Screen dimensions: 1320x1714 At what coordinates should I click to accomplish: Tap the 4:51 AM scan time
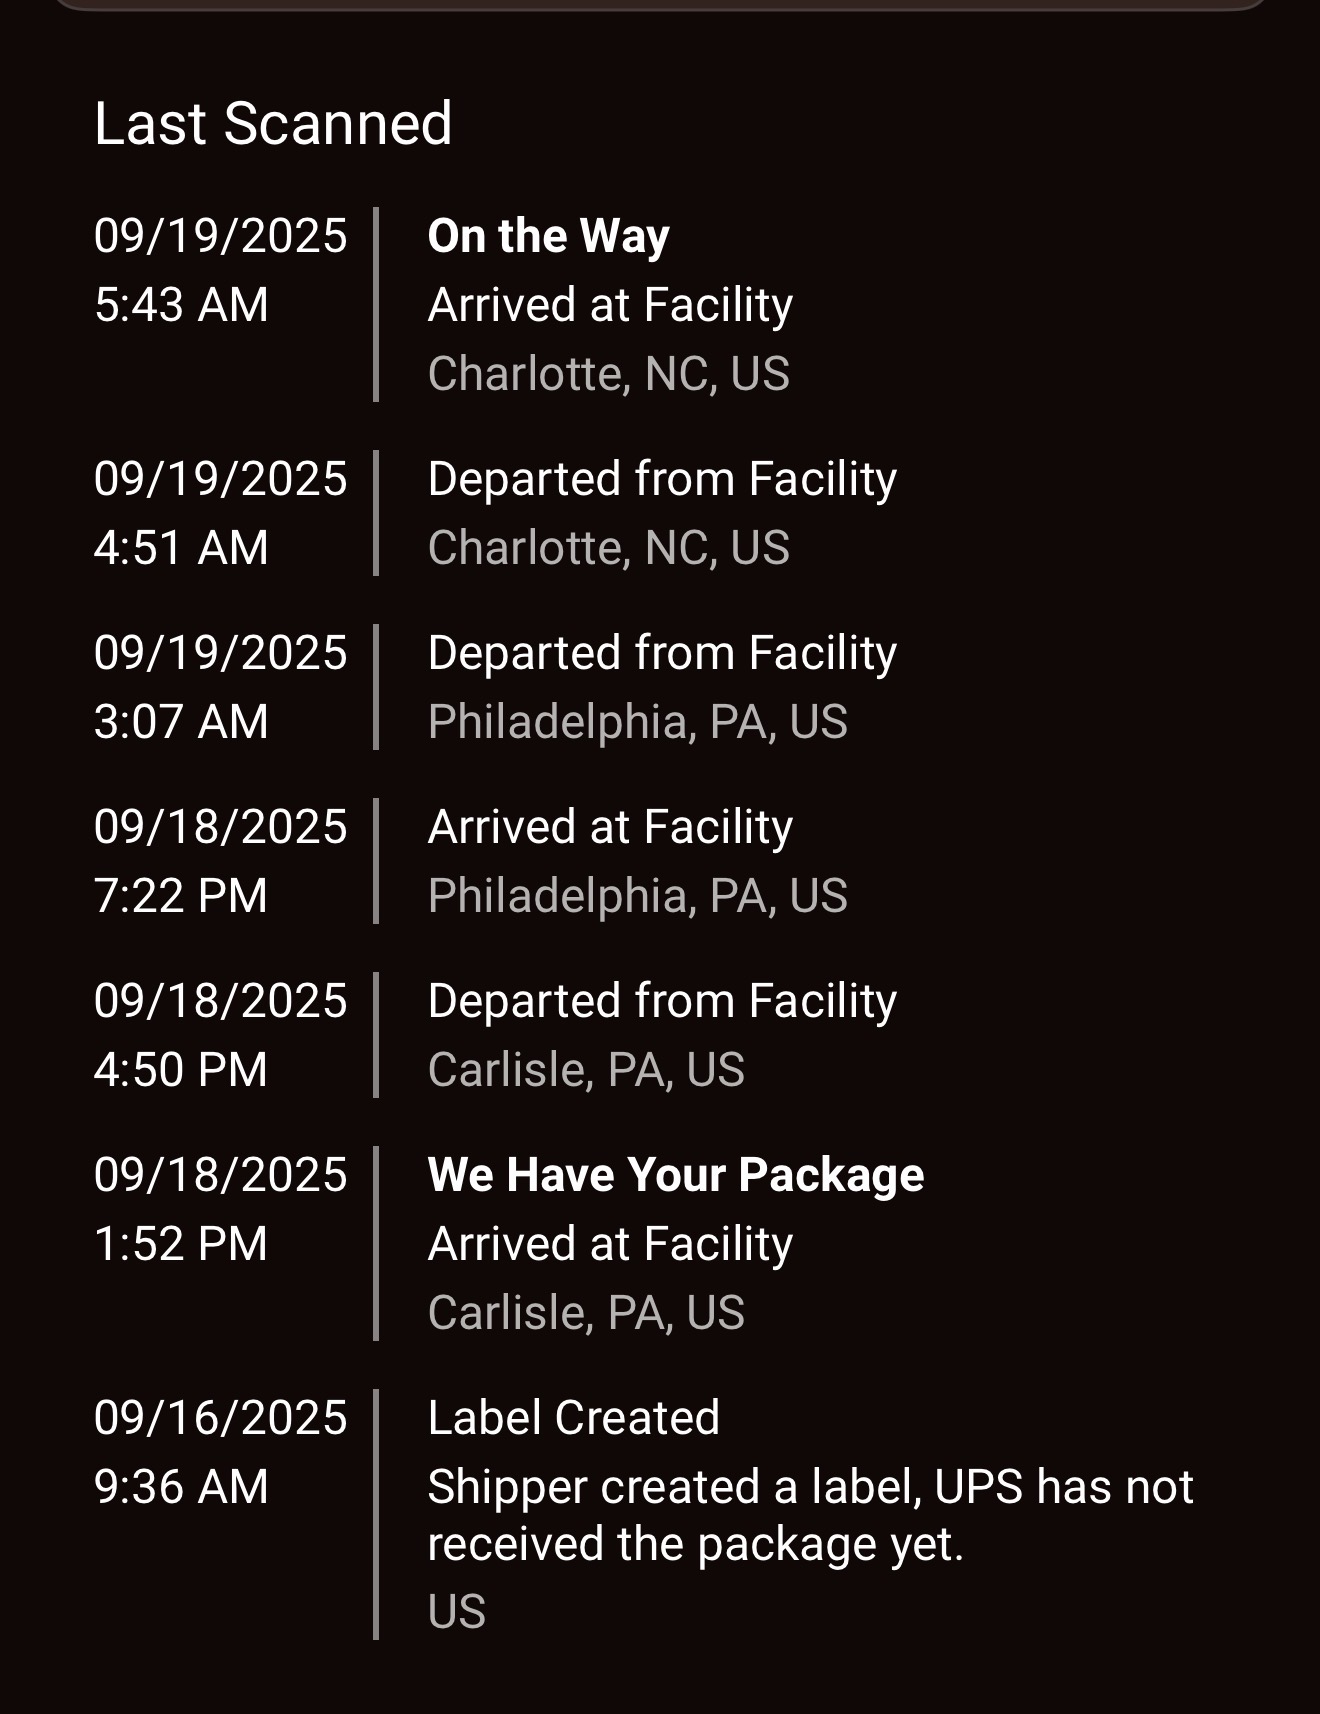(x=181, y=548)
